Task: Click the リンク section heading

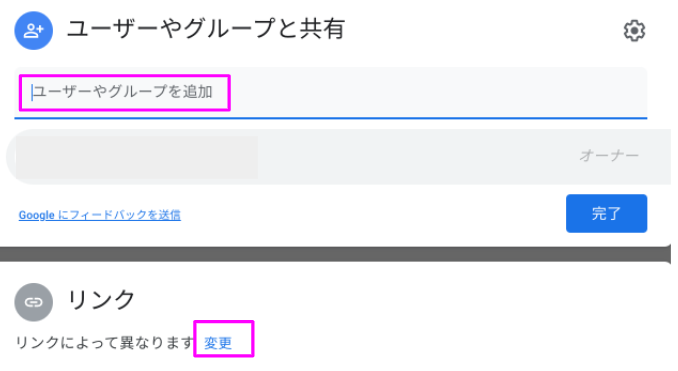Action: [101, 299]
